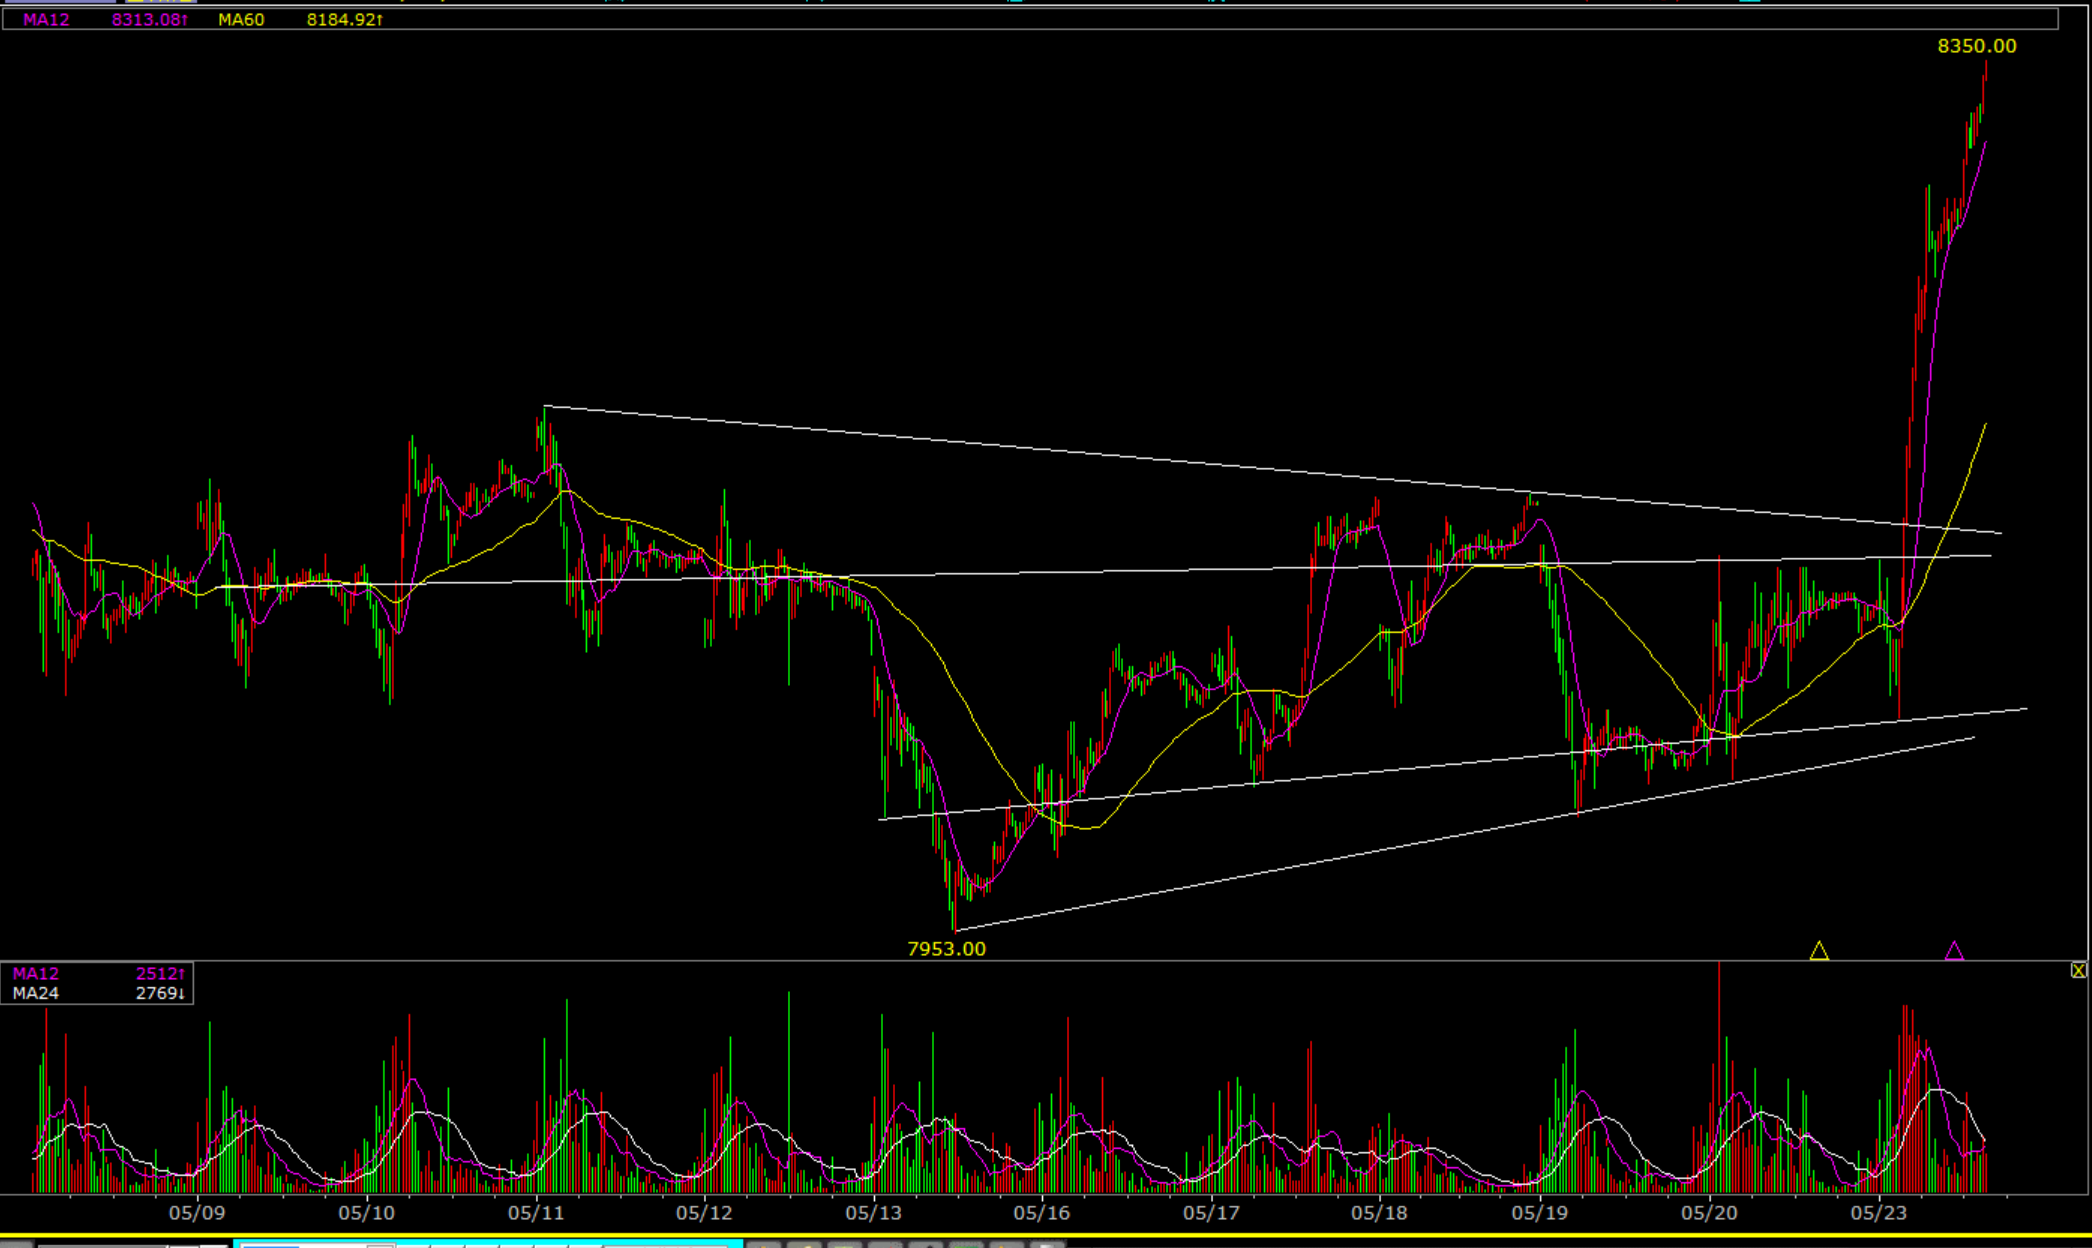The image size is (2092, 1248).
Task: Click the MA12 value 8313.08
Action: pos(148,19)
